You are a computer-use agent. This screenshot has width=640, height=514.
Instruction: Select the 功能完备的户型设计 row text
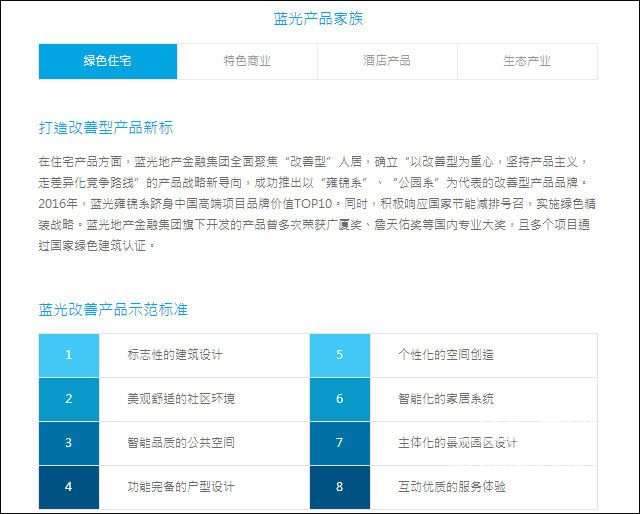tap(181, 487)
